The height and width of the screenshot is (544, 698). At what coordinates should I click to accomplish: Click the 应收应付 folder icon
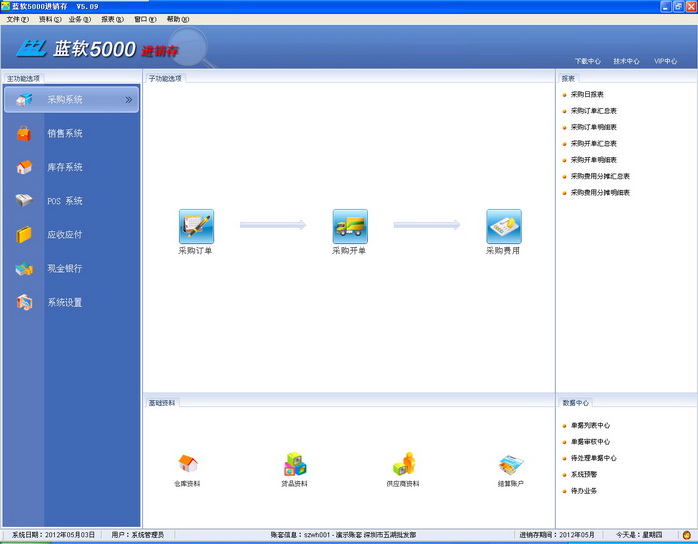point(24,234)
